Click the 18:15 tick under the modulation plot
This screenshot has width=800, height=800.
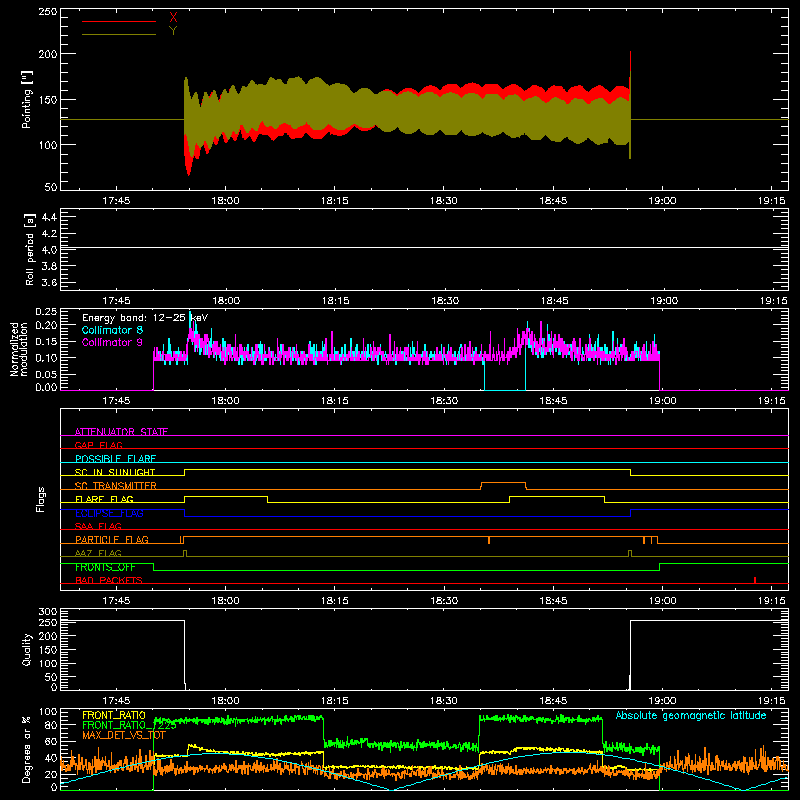coord(335,401)
